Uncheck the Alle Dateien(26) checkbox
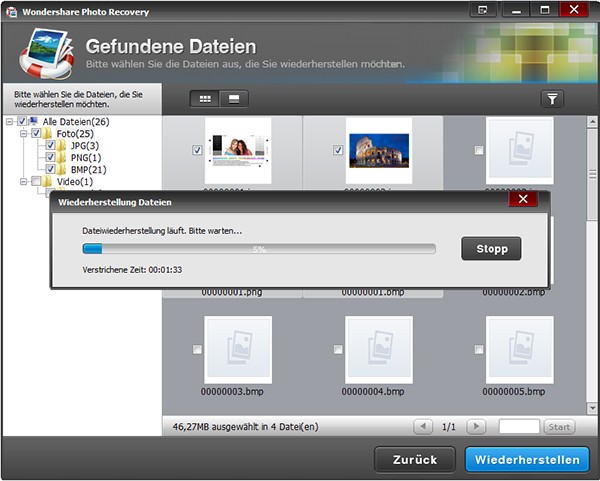Viewport: 600px width, 481px height. click(24, 121)
